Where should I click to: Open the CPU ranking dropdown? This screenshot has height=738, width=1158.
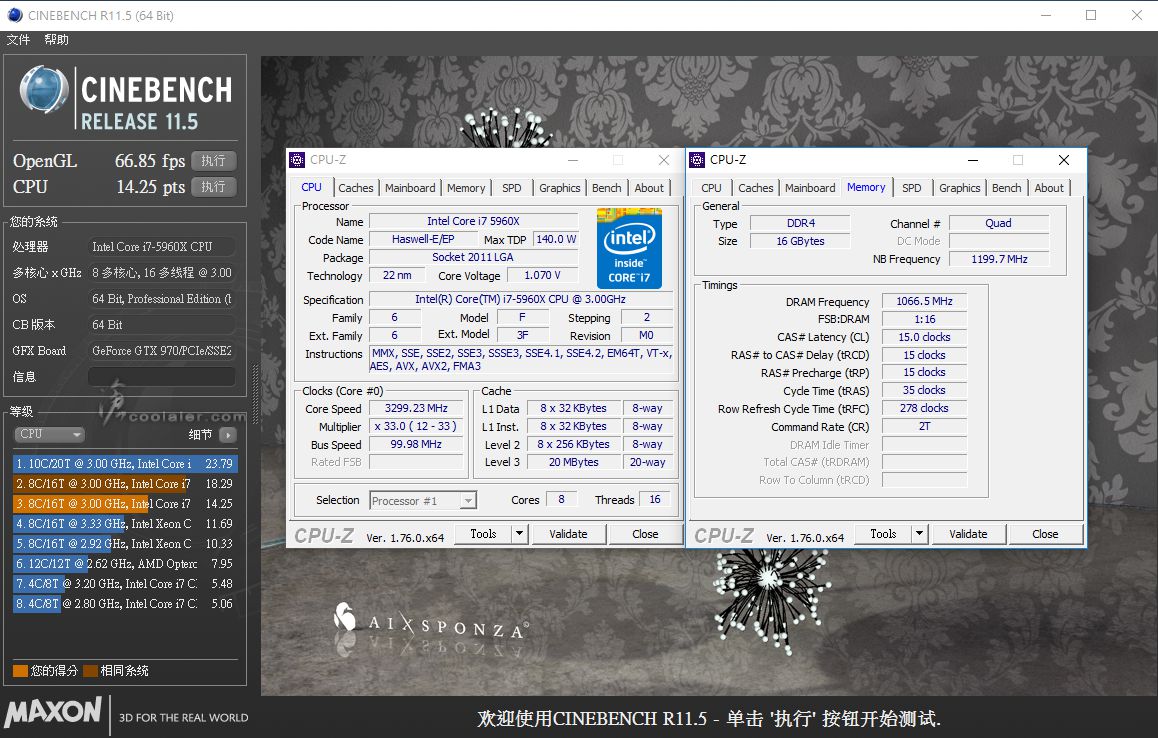coord(49,434)
